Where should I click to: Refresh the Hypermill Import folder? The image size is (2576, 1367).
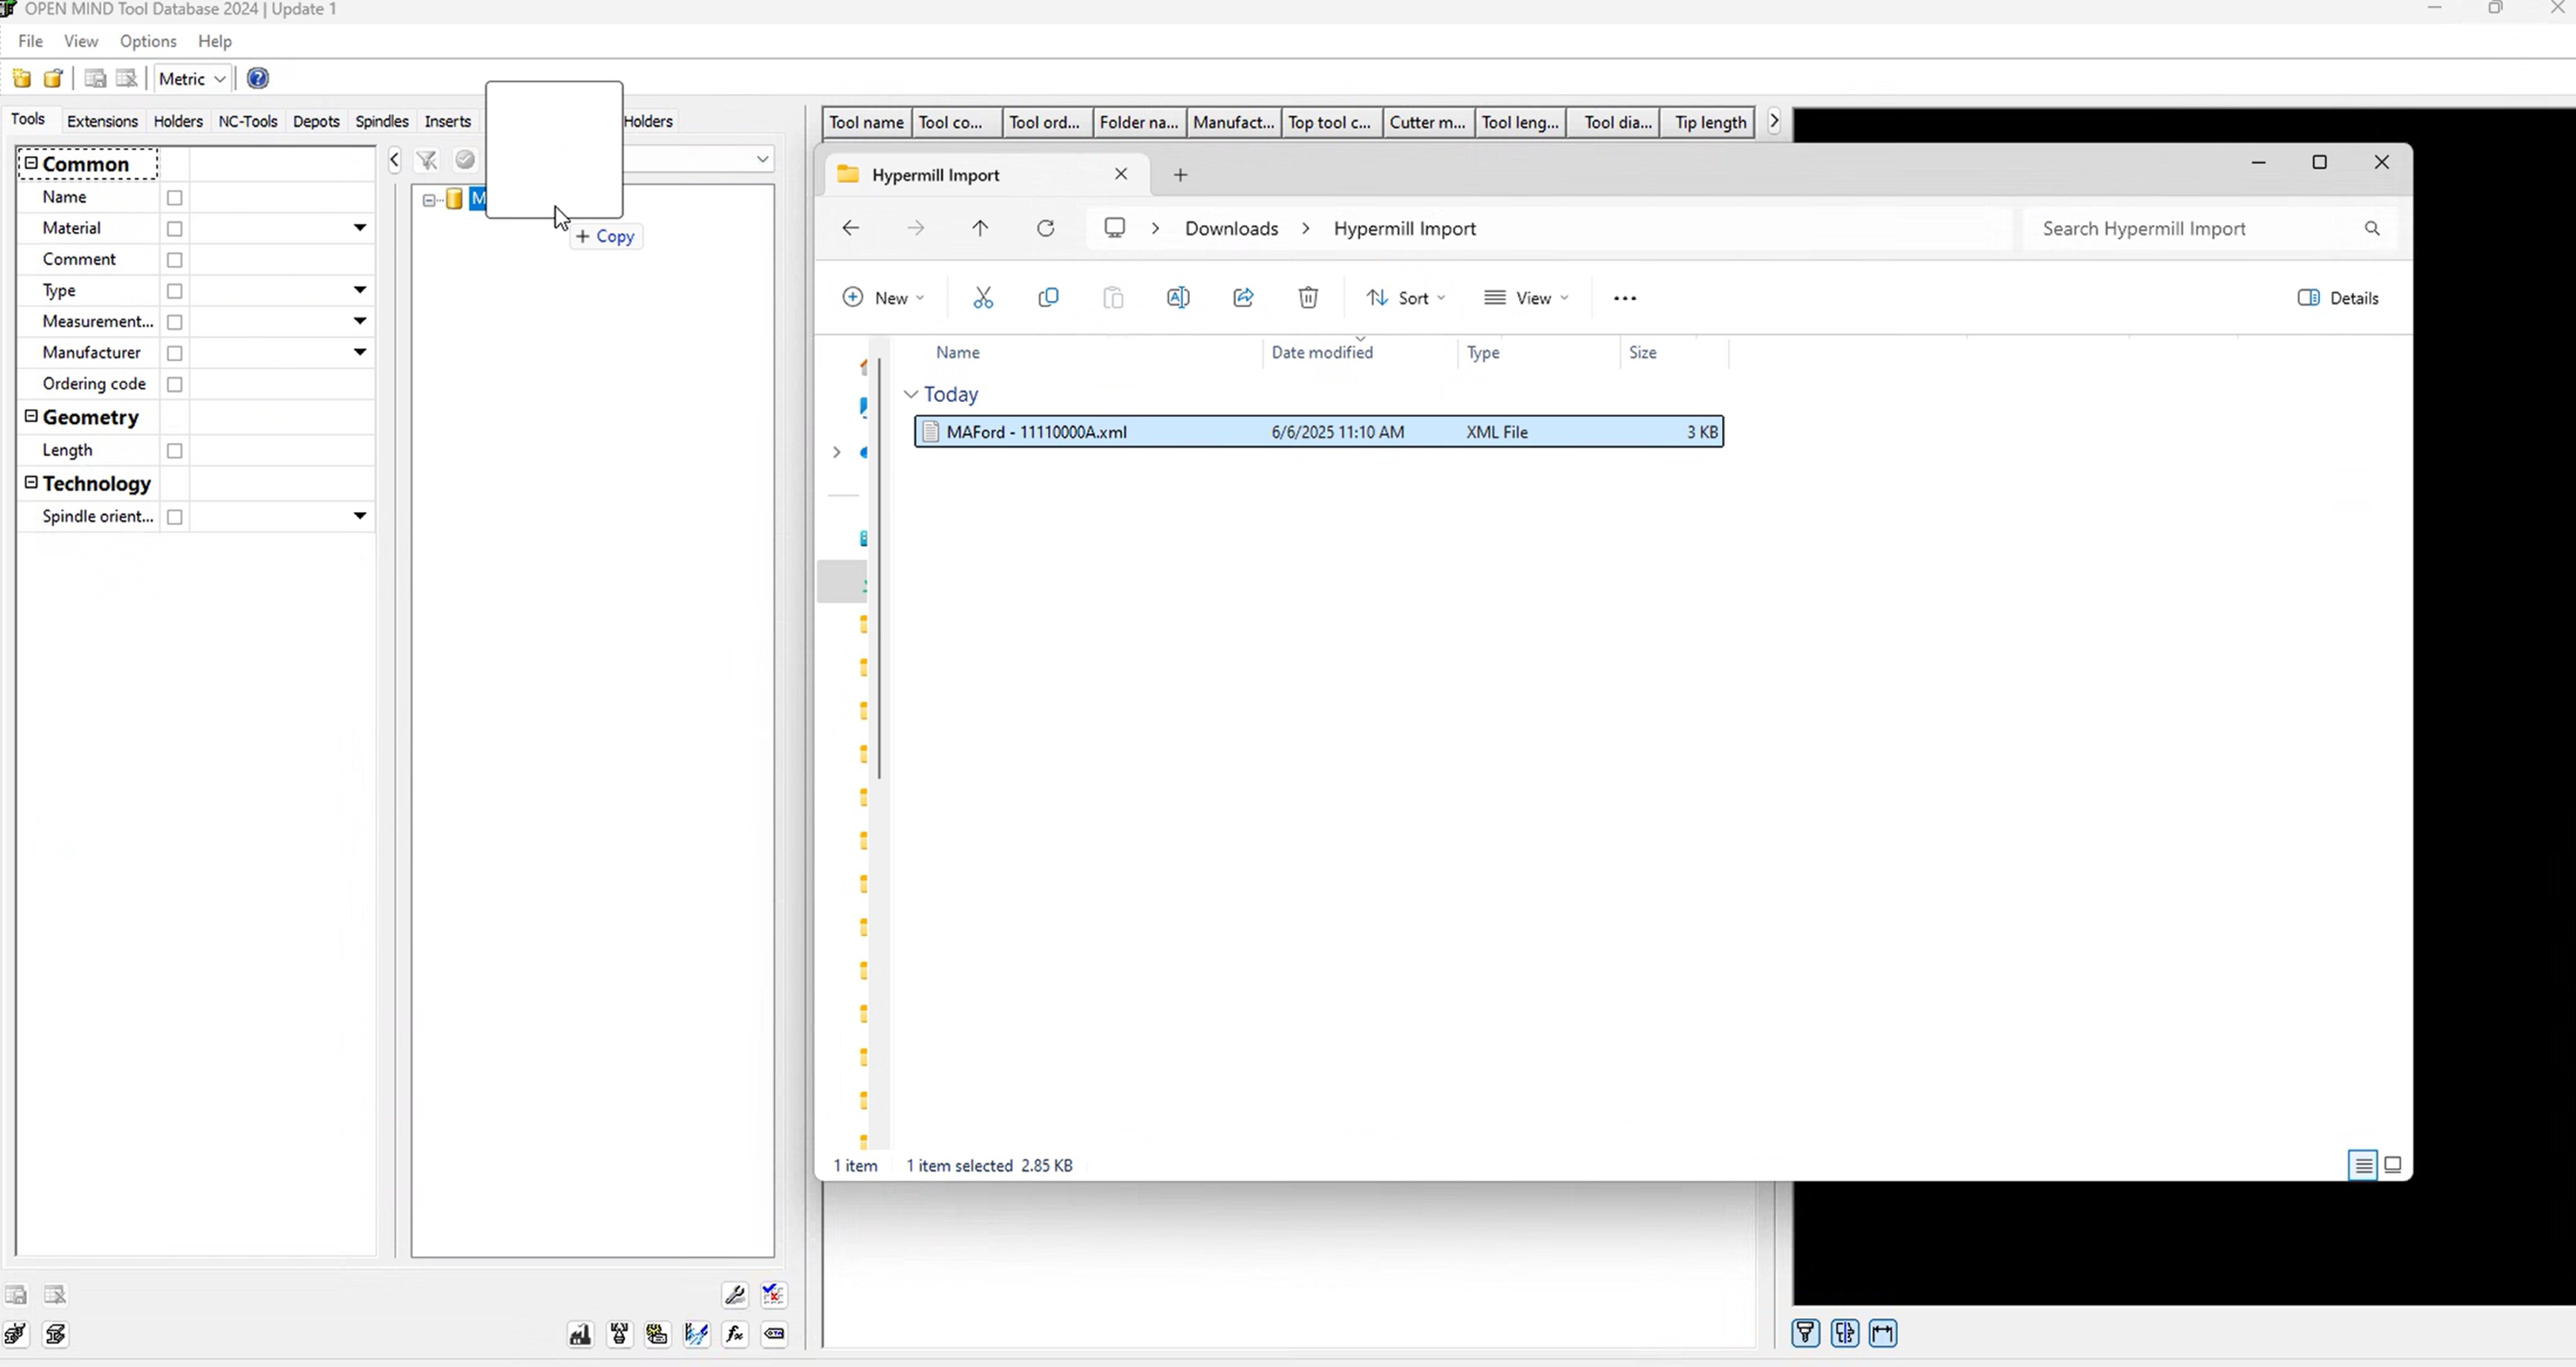click(x=1045, y=229)
